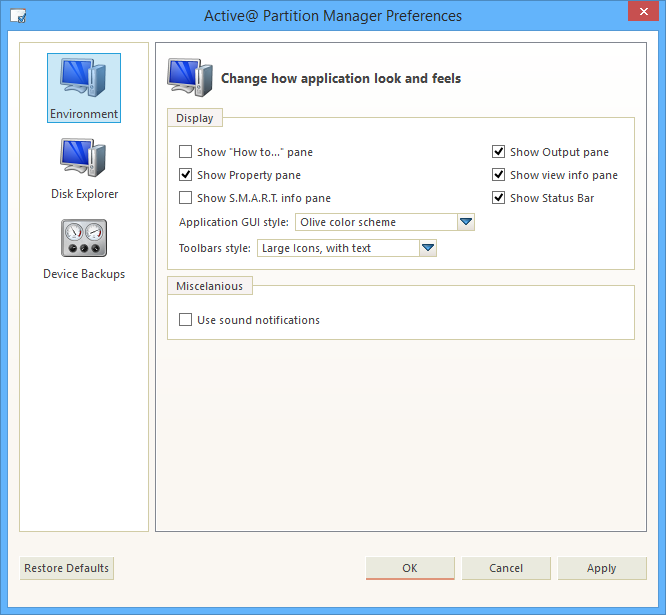Screen dimensions: 666x615
Task: Click the Miscelanious group label
Action: point(209,286)
